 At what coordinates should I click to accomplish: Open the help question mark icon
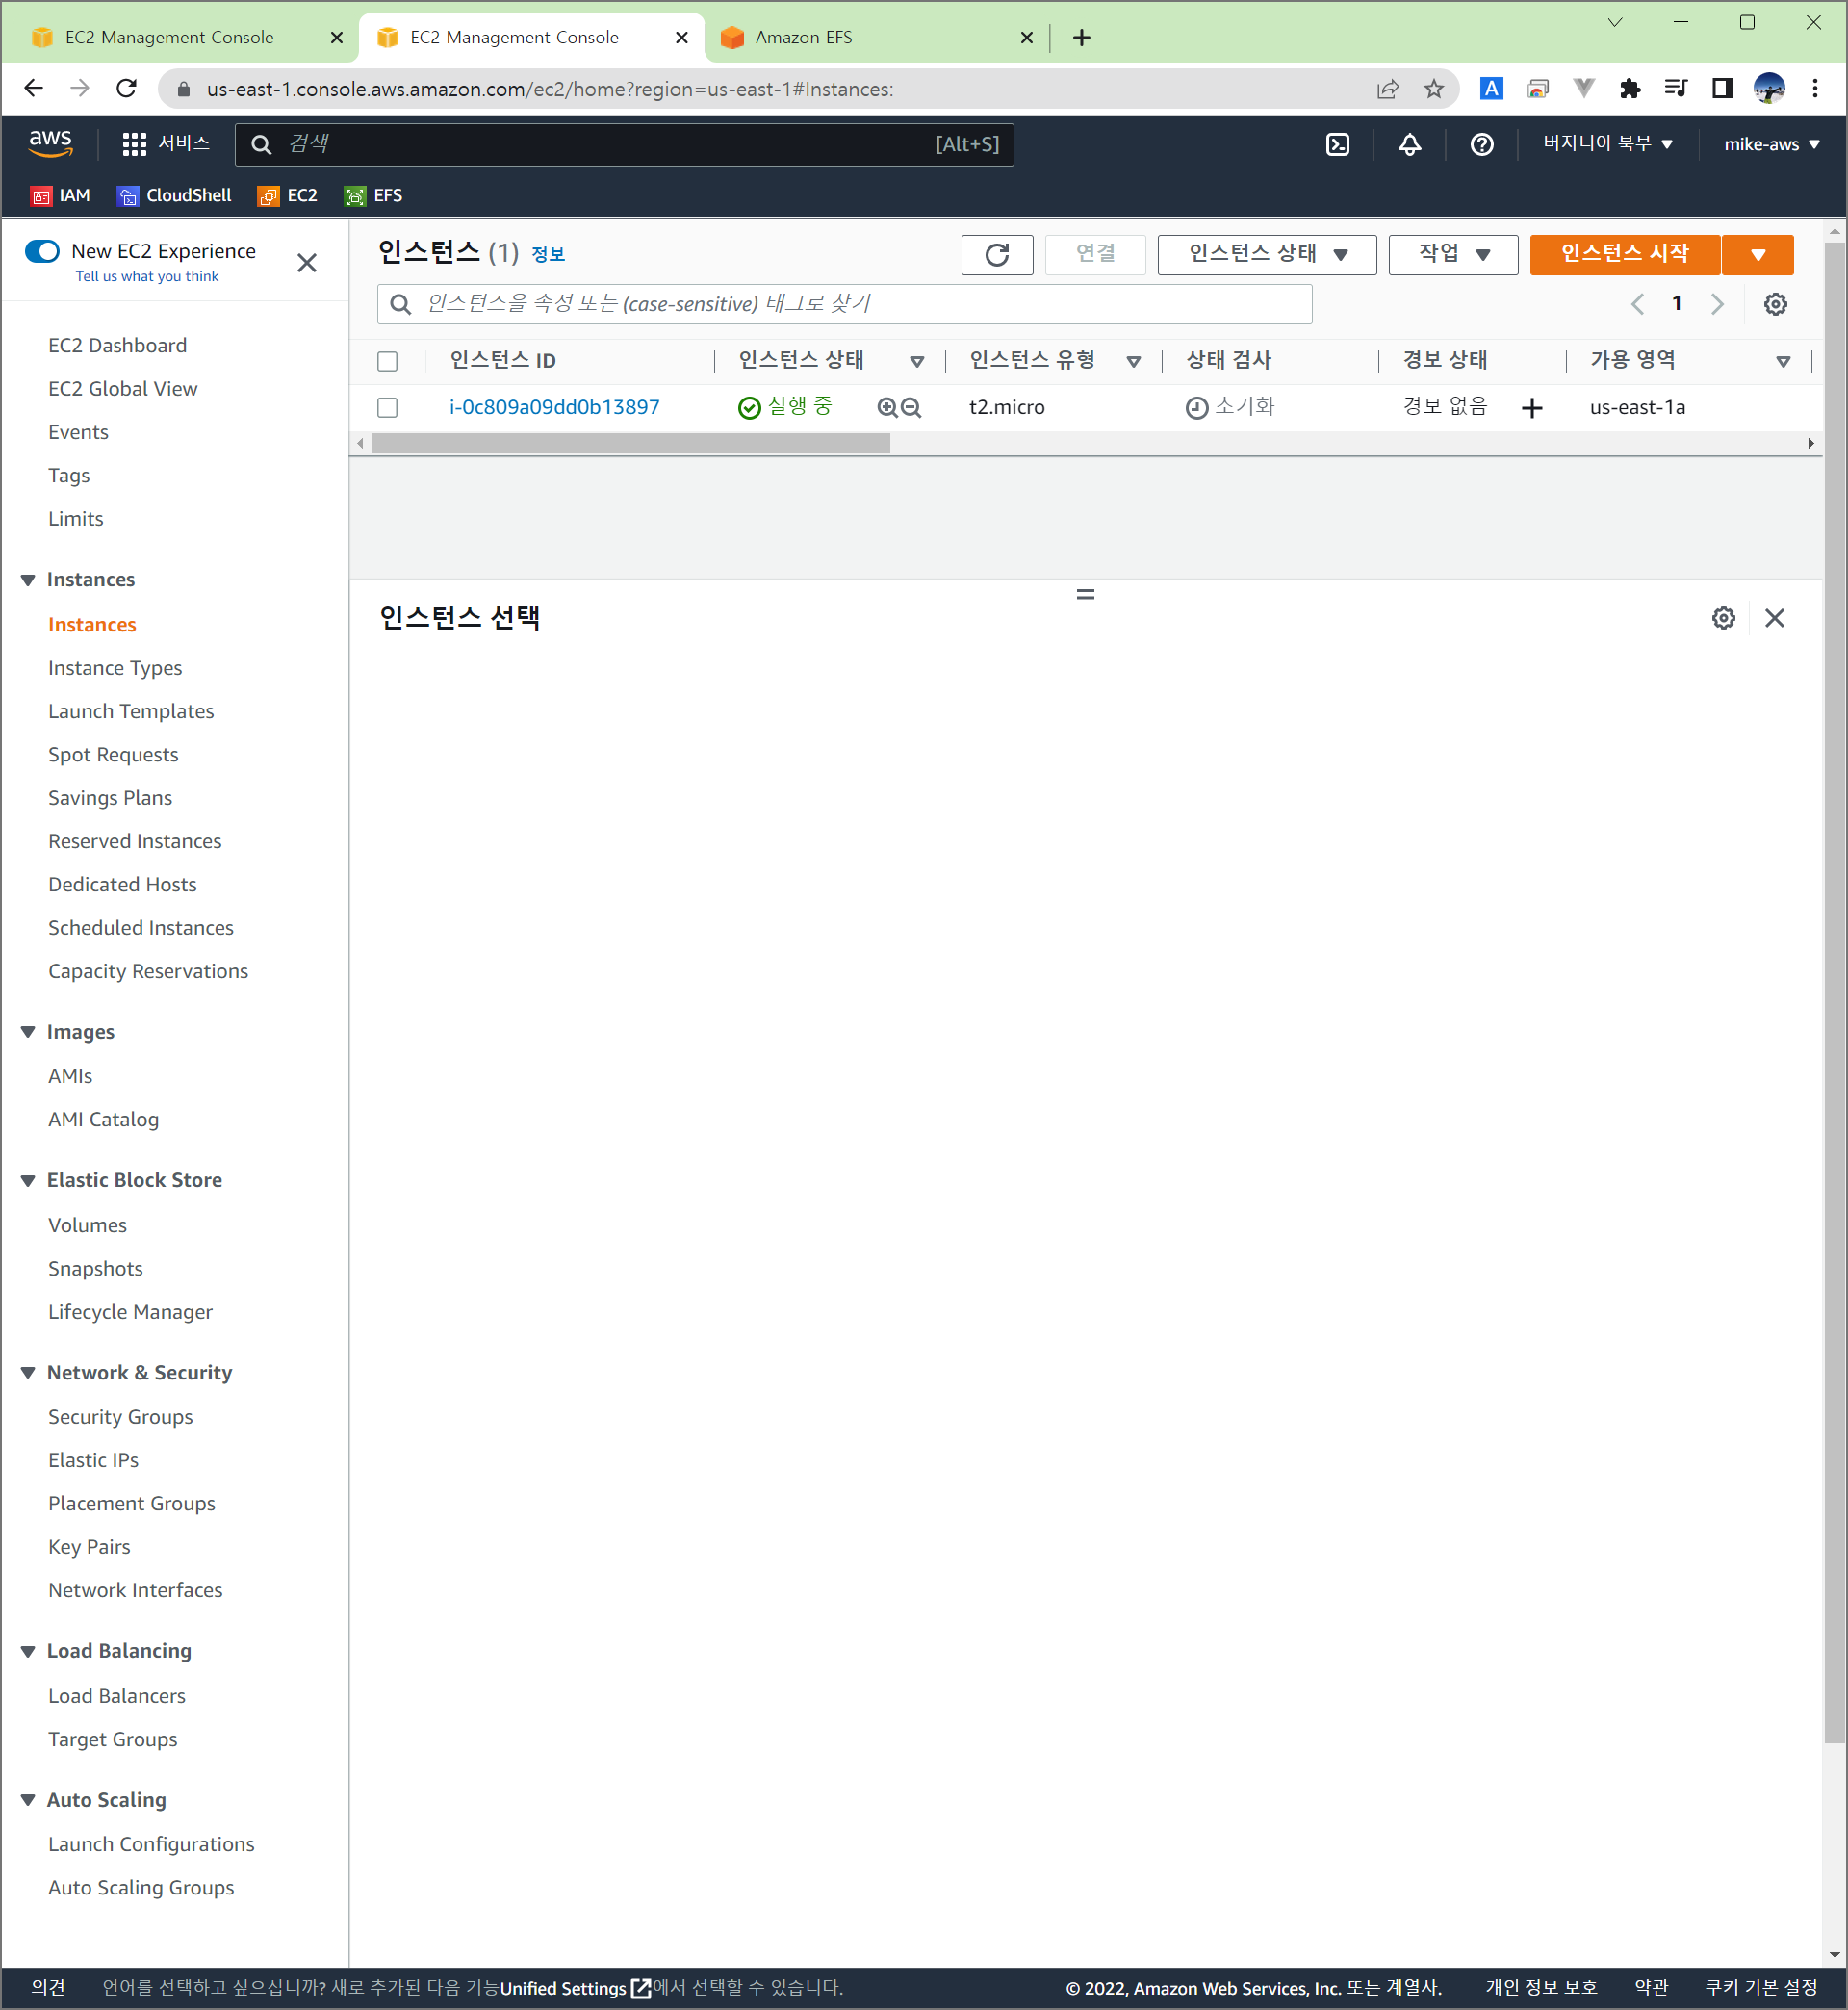click(1481, 144)
